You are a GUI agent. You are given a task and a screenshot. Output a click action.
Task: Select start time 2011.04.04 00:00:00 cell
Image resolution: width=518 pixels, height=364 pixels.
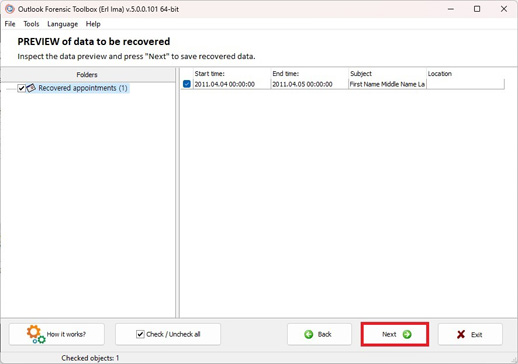[x=232, y=84]
